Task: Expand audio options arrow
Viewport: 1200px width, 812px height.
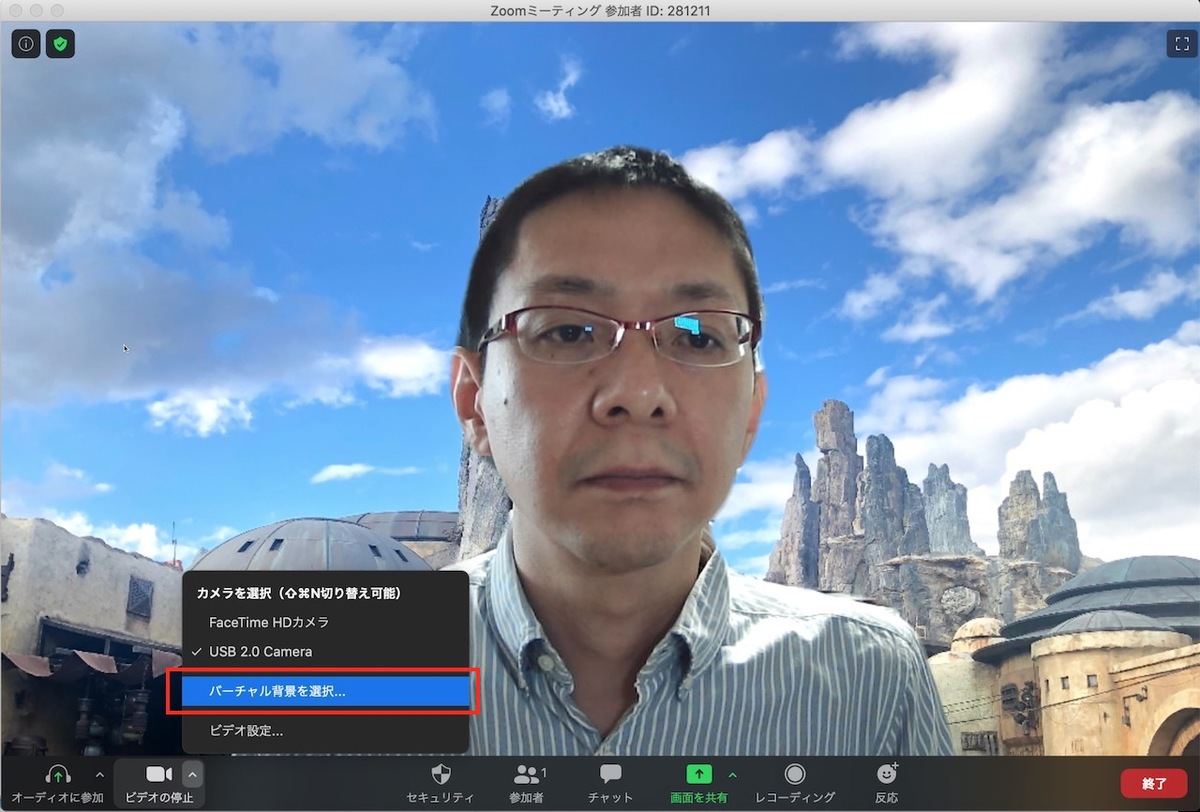Action: [x=99, y=774]
